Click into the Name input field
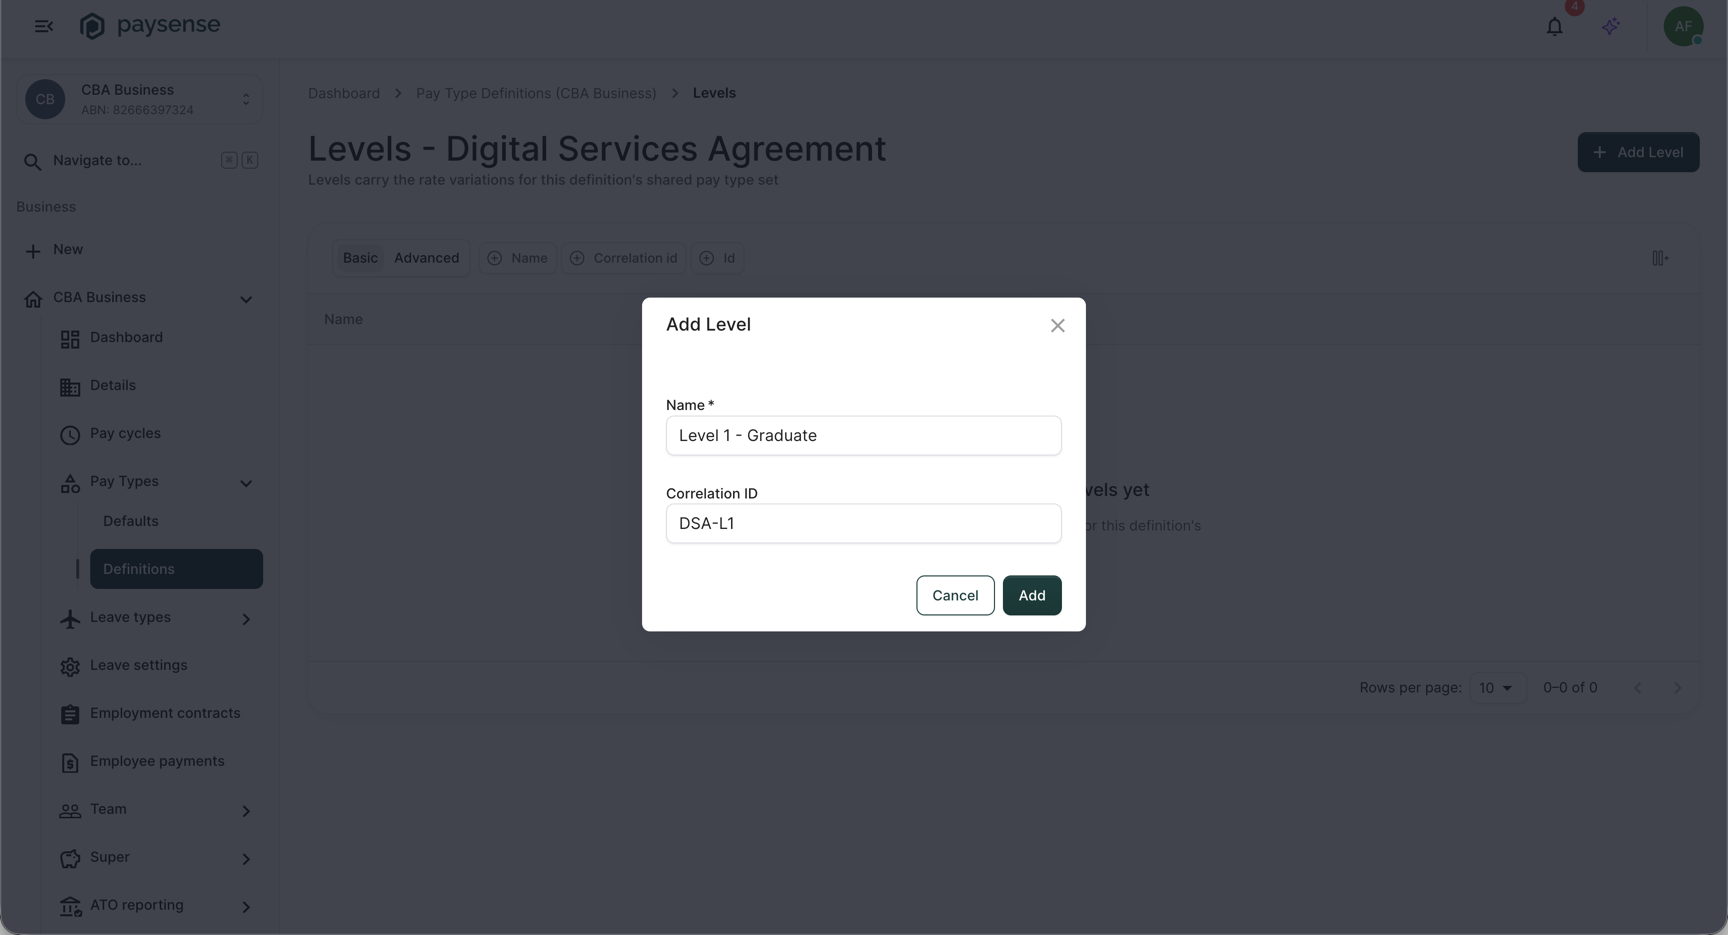 [x=864, y=436]
